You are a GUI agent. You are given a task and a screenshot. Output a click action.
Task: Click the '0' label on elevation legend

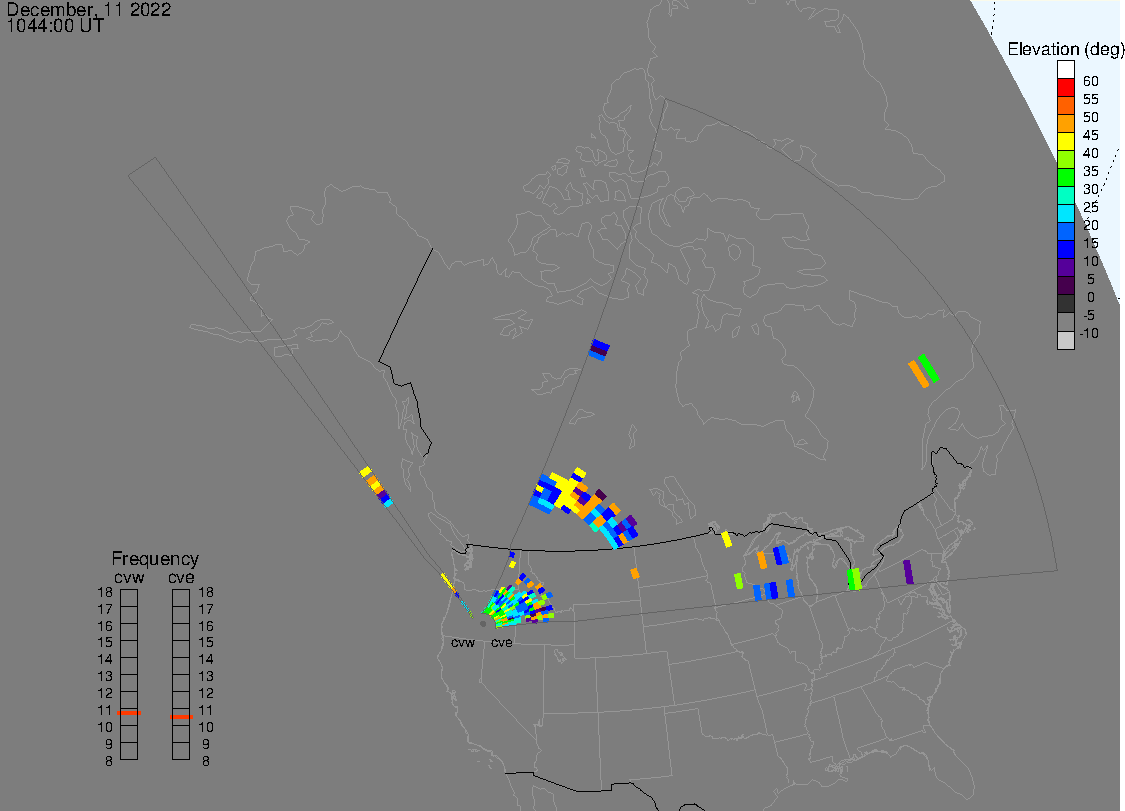point(1091,297)
